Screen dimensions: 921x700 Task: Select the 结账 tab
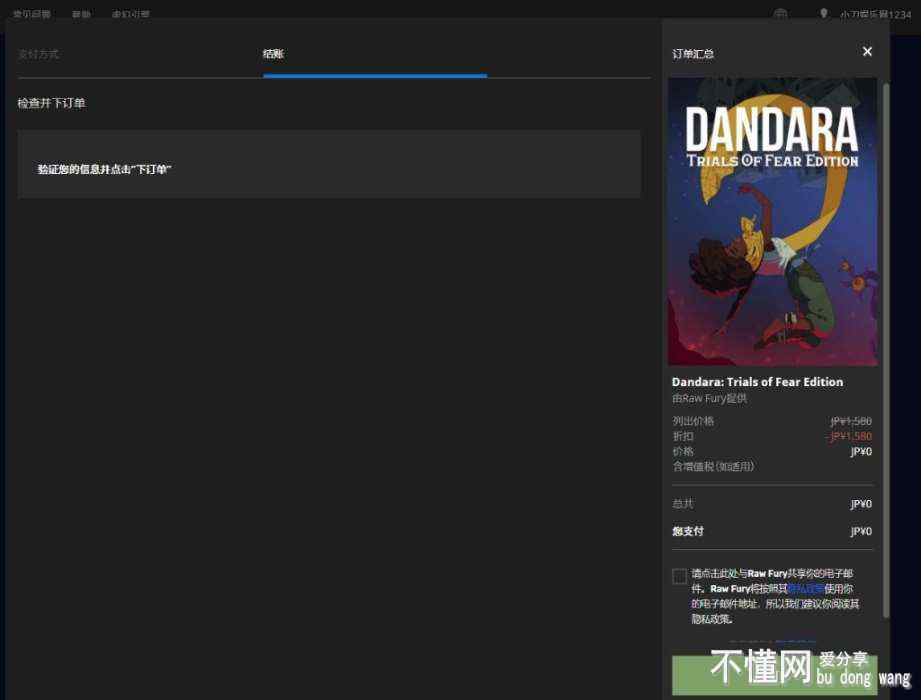click(x=273, y=54)
